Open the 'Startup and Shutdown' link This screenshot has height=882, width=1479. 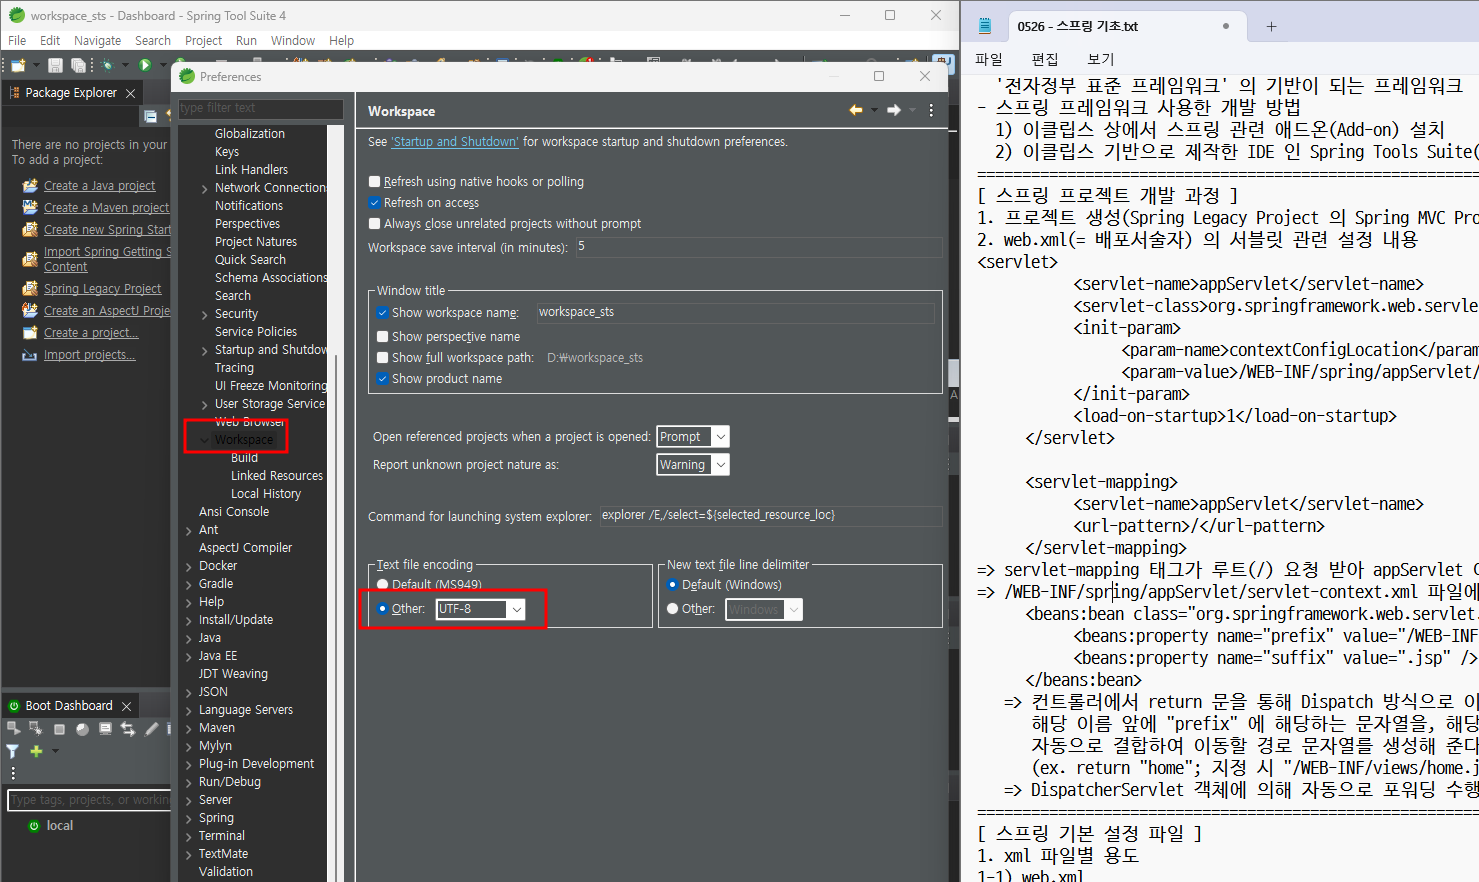455,142
